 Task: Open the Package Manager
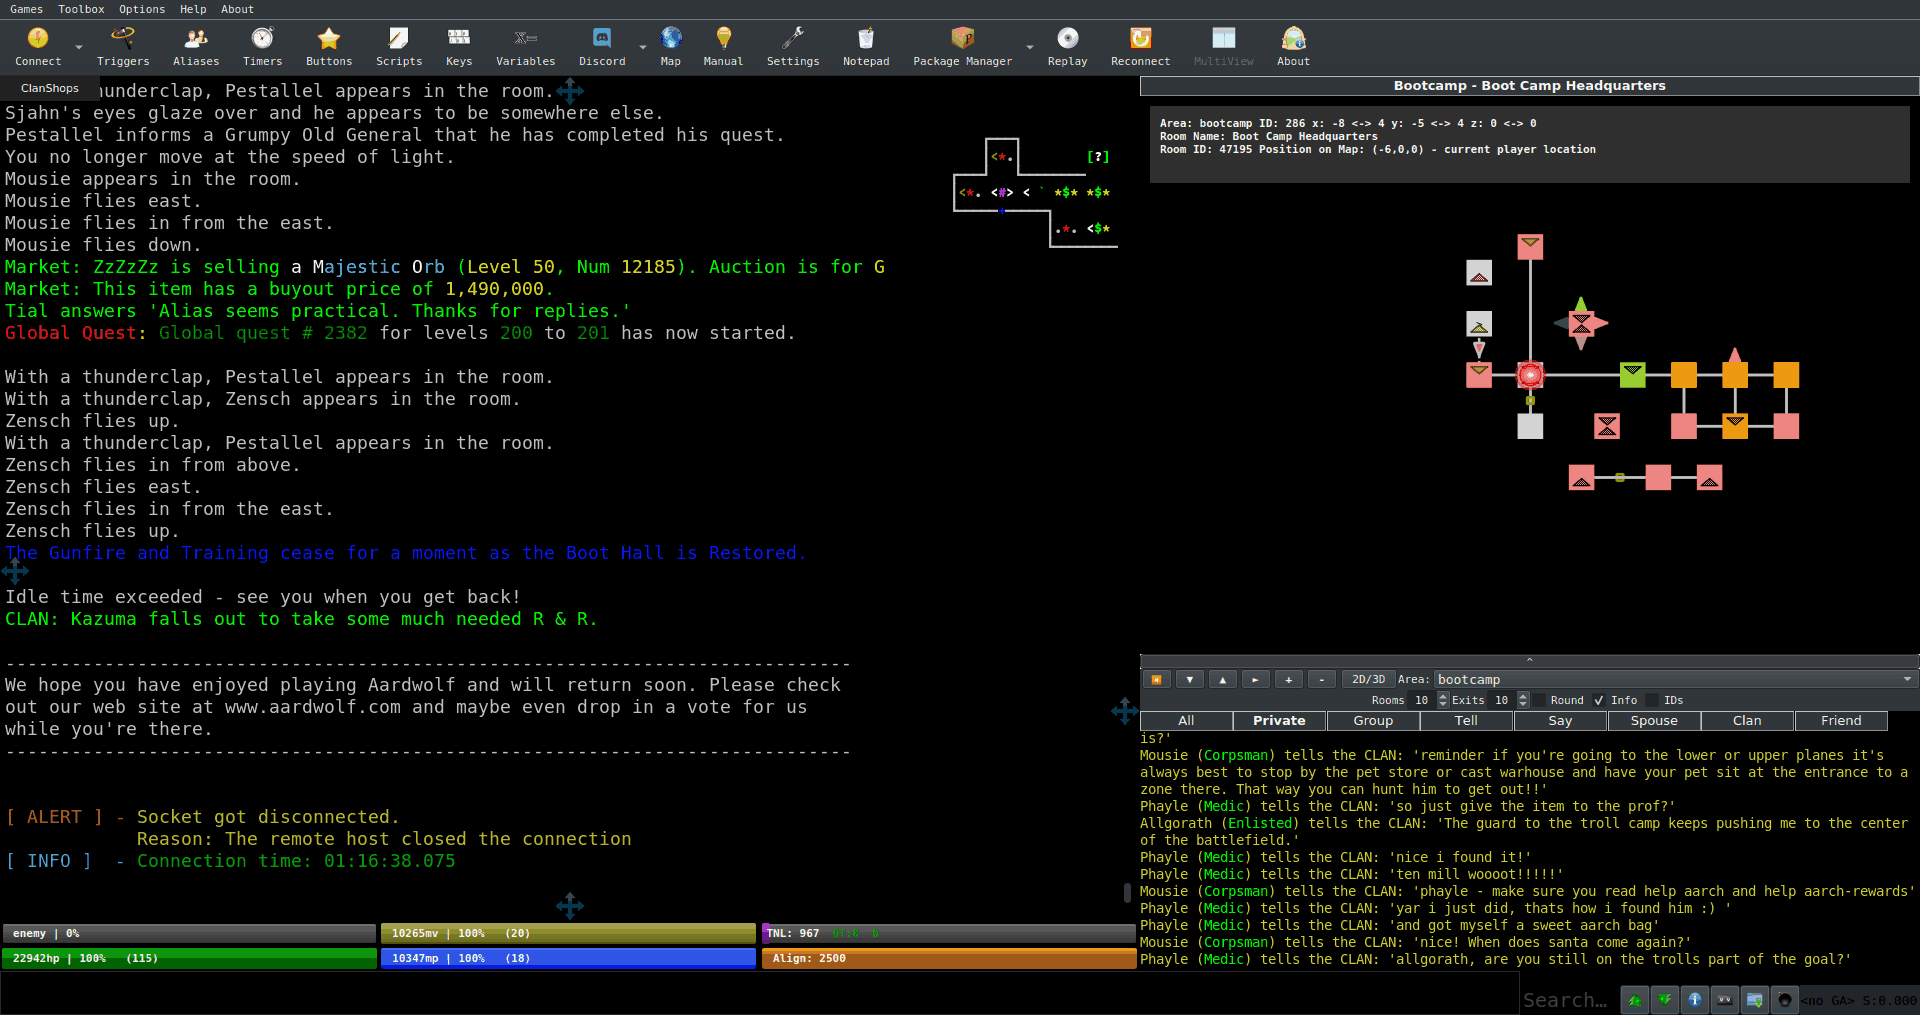pos(962,47)
